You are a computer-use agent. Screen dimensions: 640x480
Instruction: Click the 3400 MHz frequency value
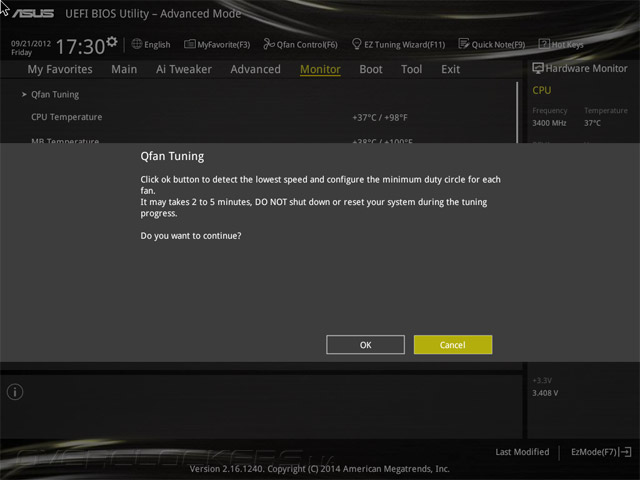549,123
